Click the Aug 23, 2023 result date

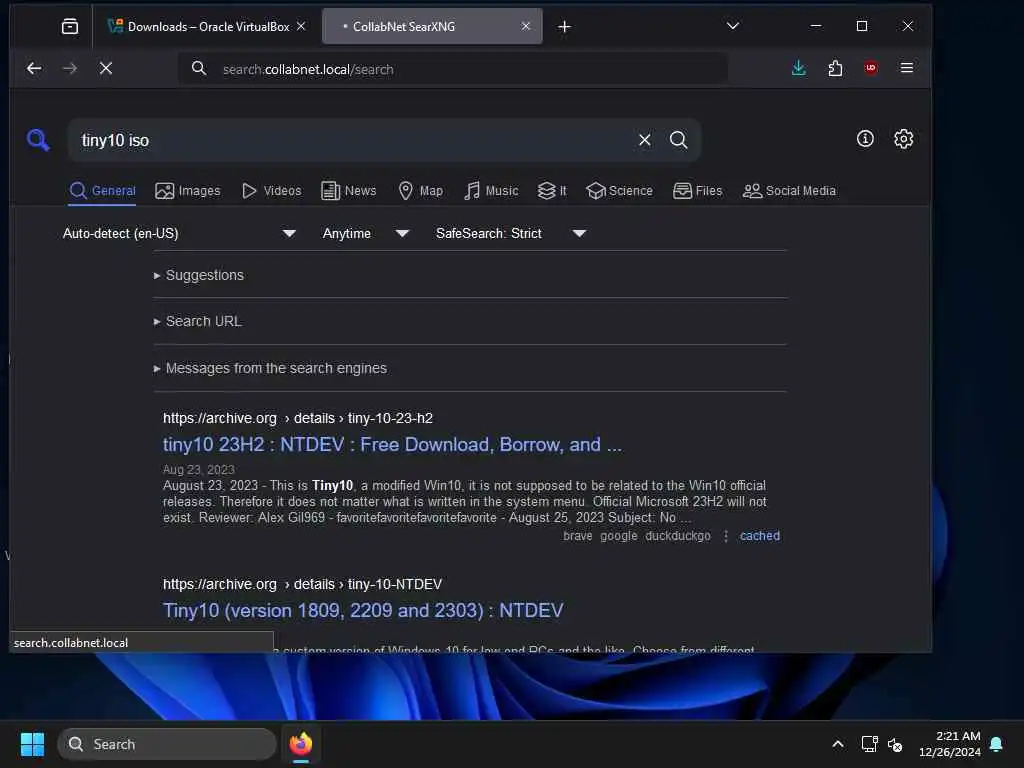pyautogui.click(x=199, y=470)
